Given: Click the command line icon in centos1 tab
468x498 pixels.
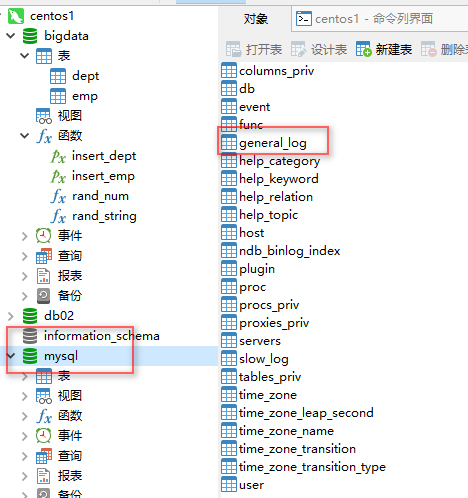Looking at the screenshot, I should point(304,19).
